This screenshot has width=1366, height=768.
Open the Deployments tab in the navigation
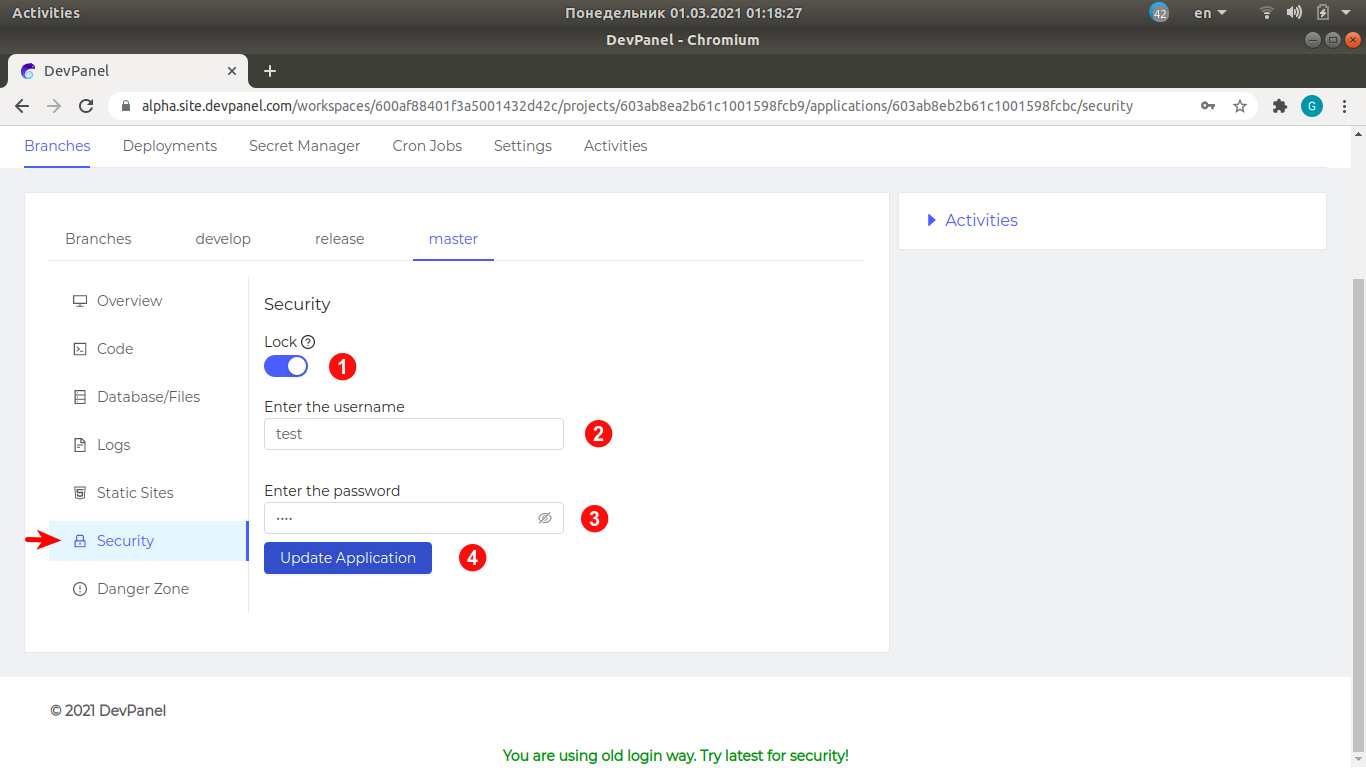point(169,146)
